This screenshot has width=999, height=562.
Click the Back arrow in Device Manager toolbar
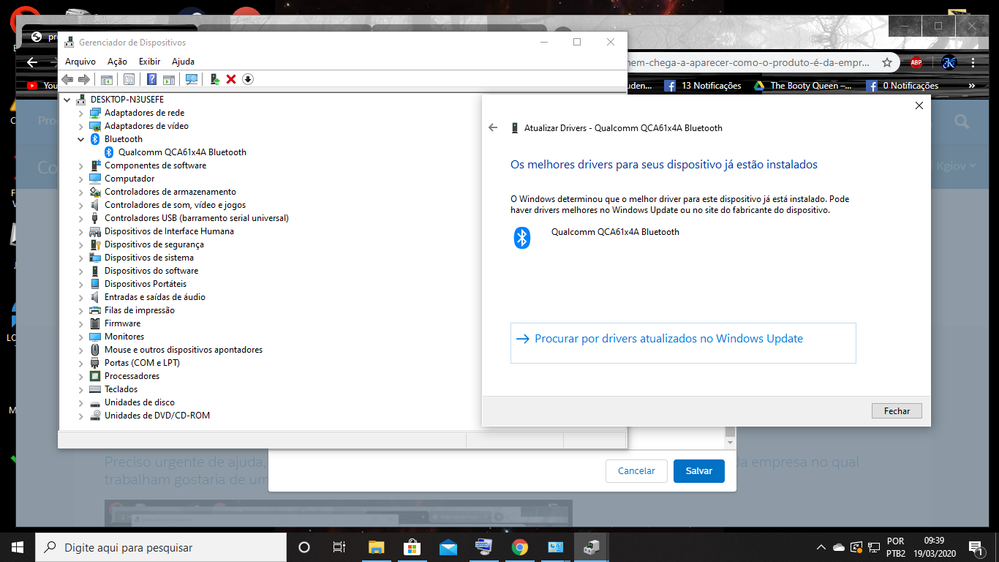pos(68,79)
